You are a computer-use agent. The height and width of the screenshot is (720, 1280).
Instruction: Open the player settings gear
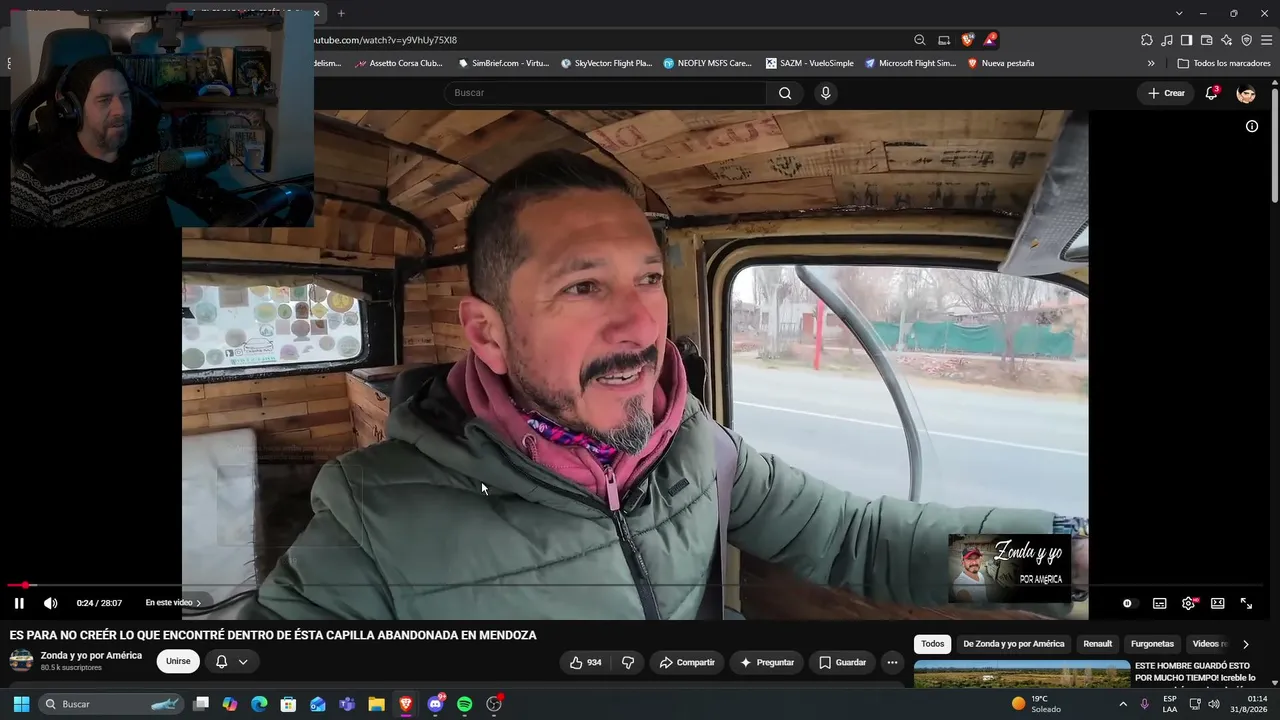(x=1189, y=603)
